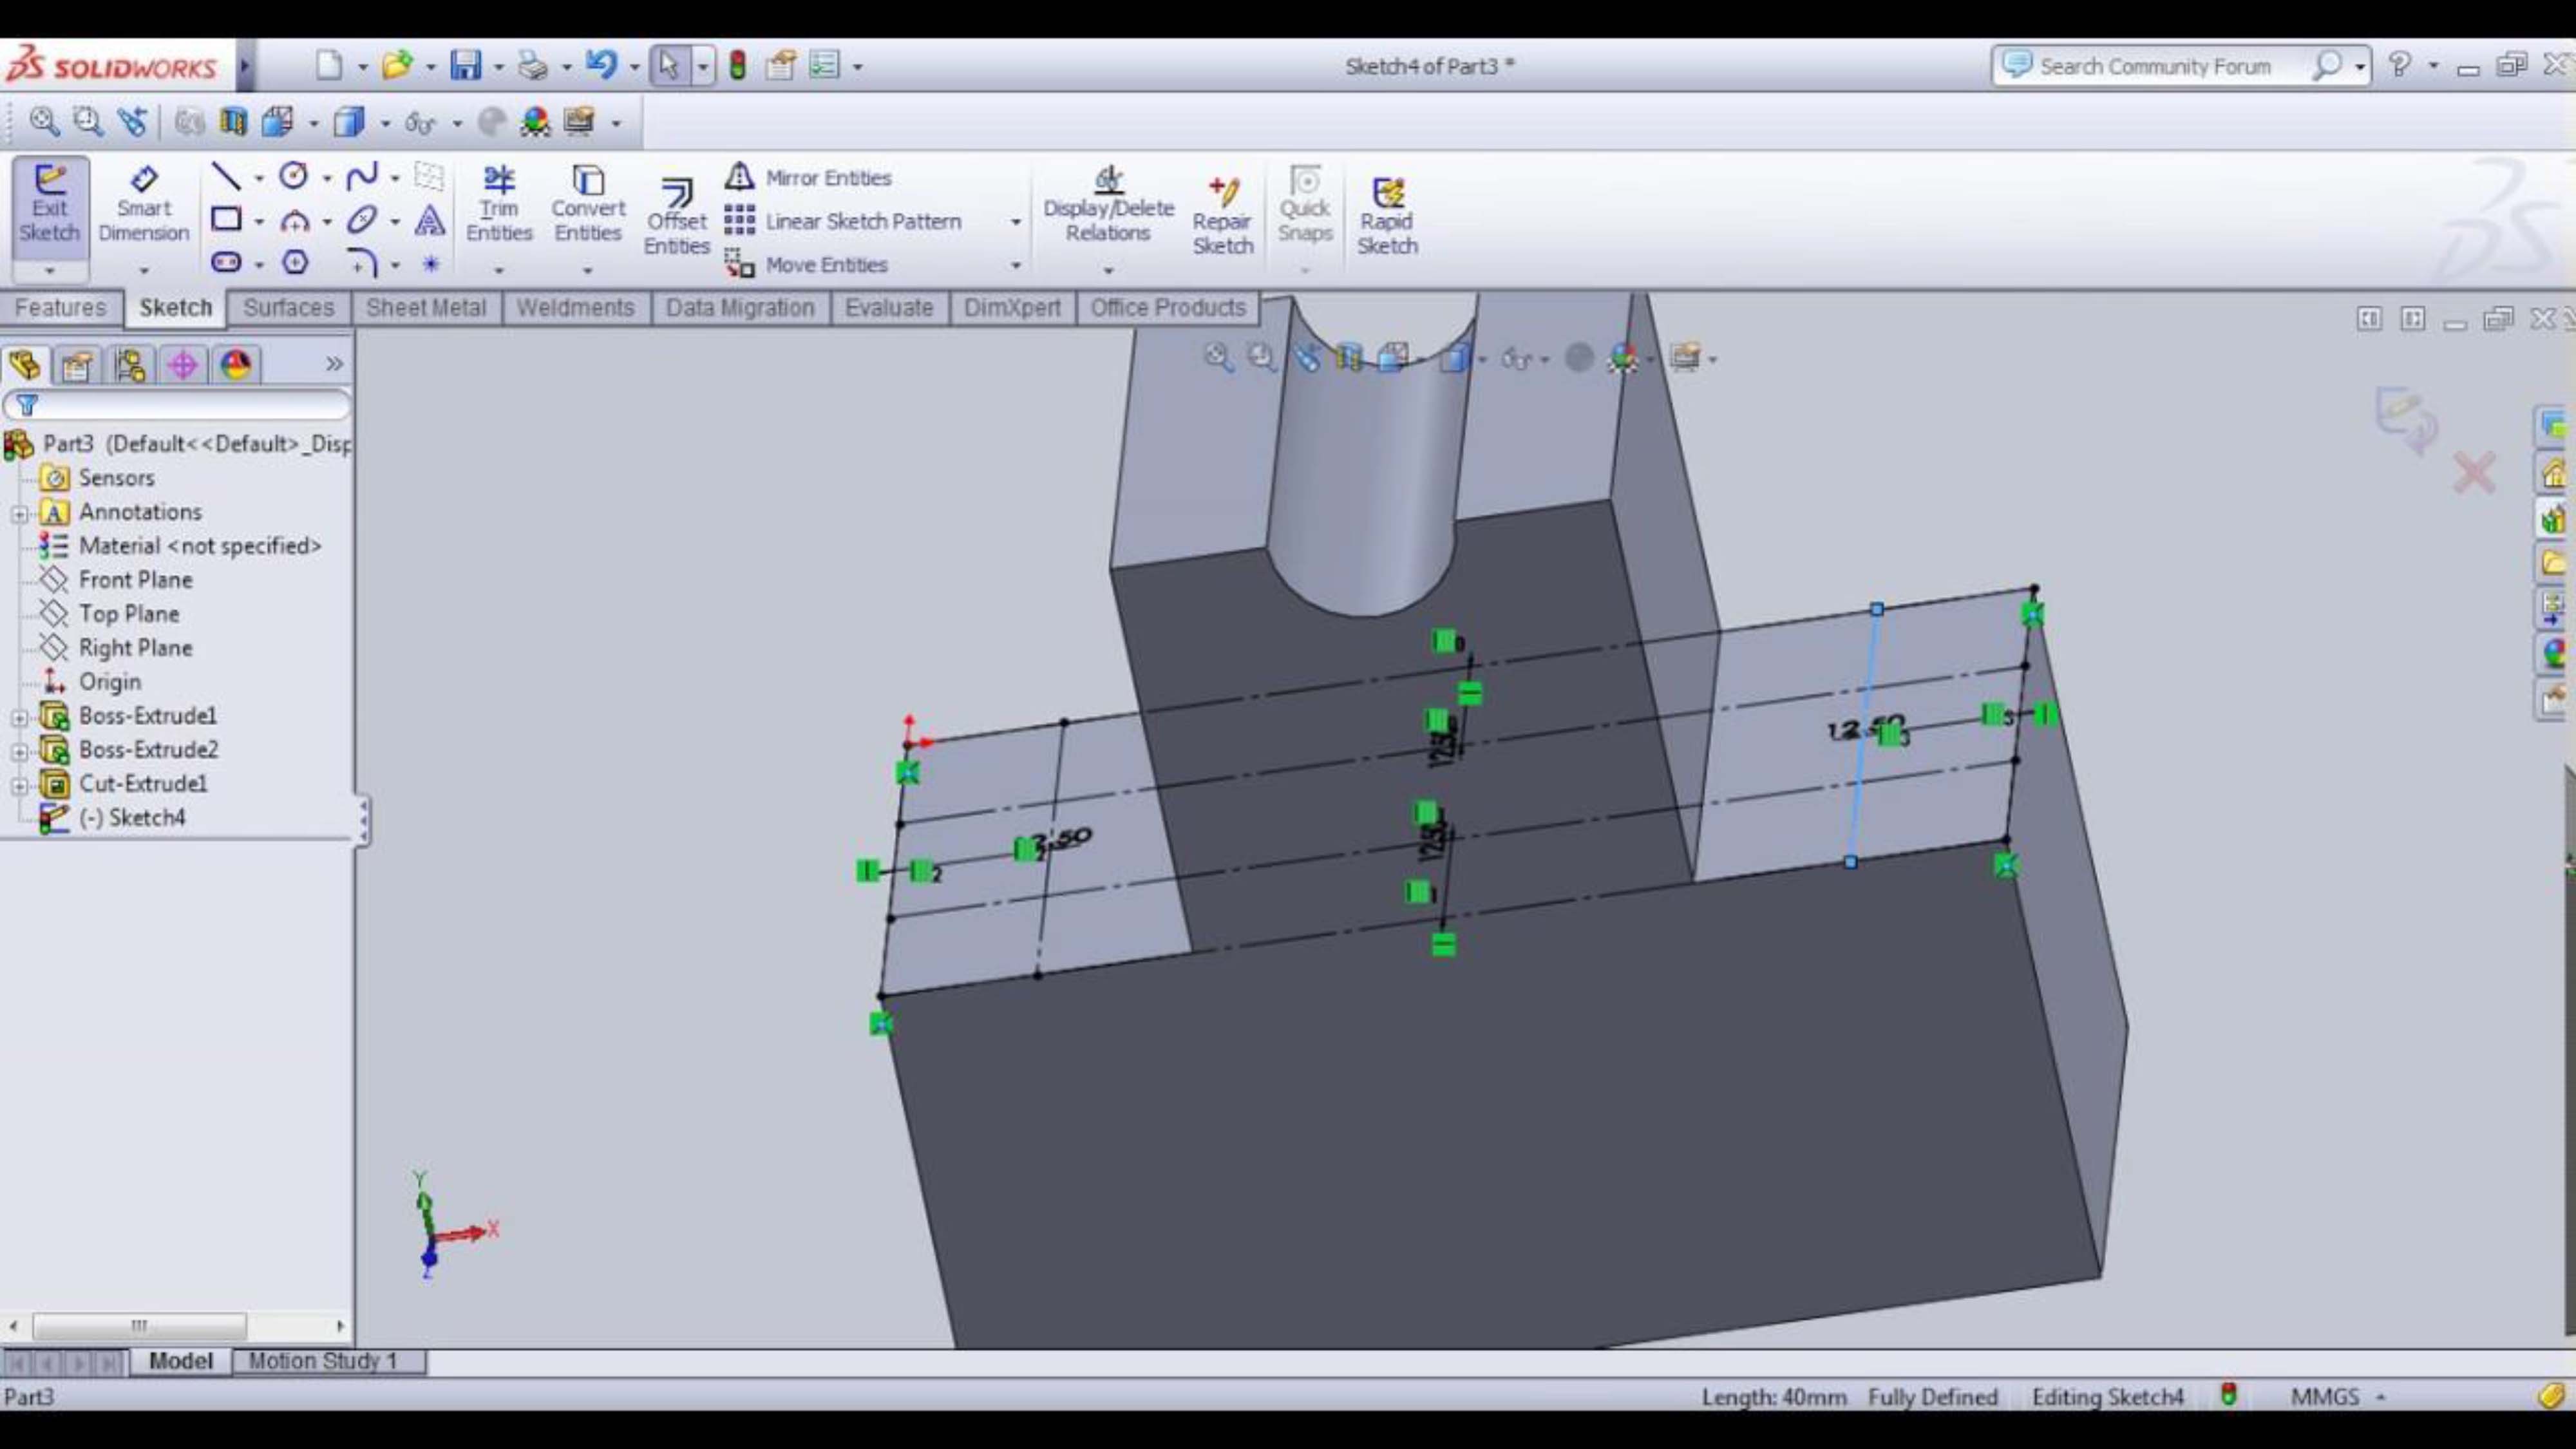Select the Sketch Fillet tool
Screen dimensions: 2576x1449
(361, 263)
